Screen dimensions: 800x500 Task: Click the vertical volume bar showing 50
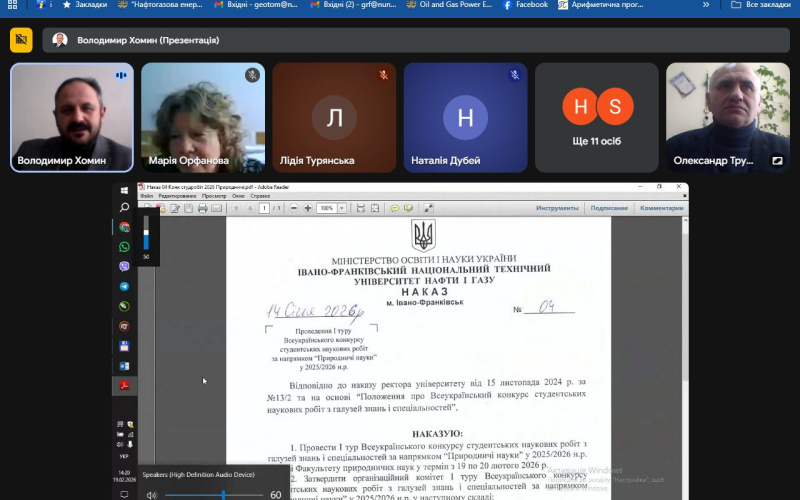(146, 233)
